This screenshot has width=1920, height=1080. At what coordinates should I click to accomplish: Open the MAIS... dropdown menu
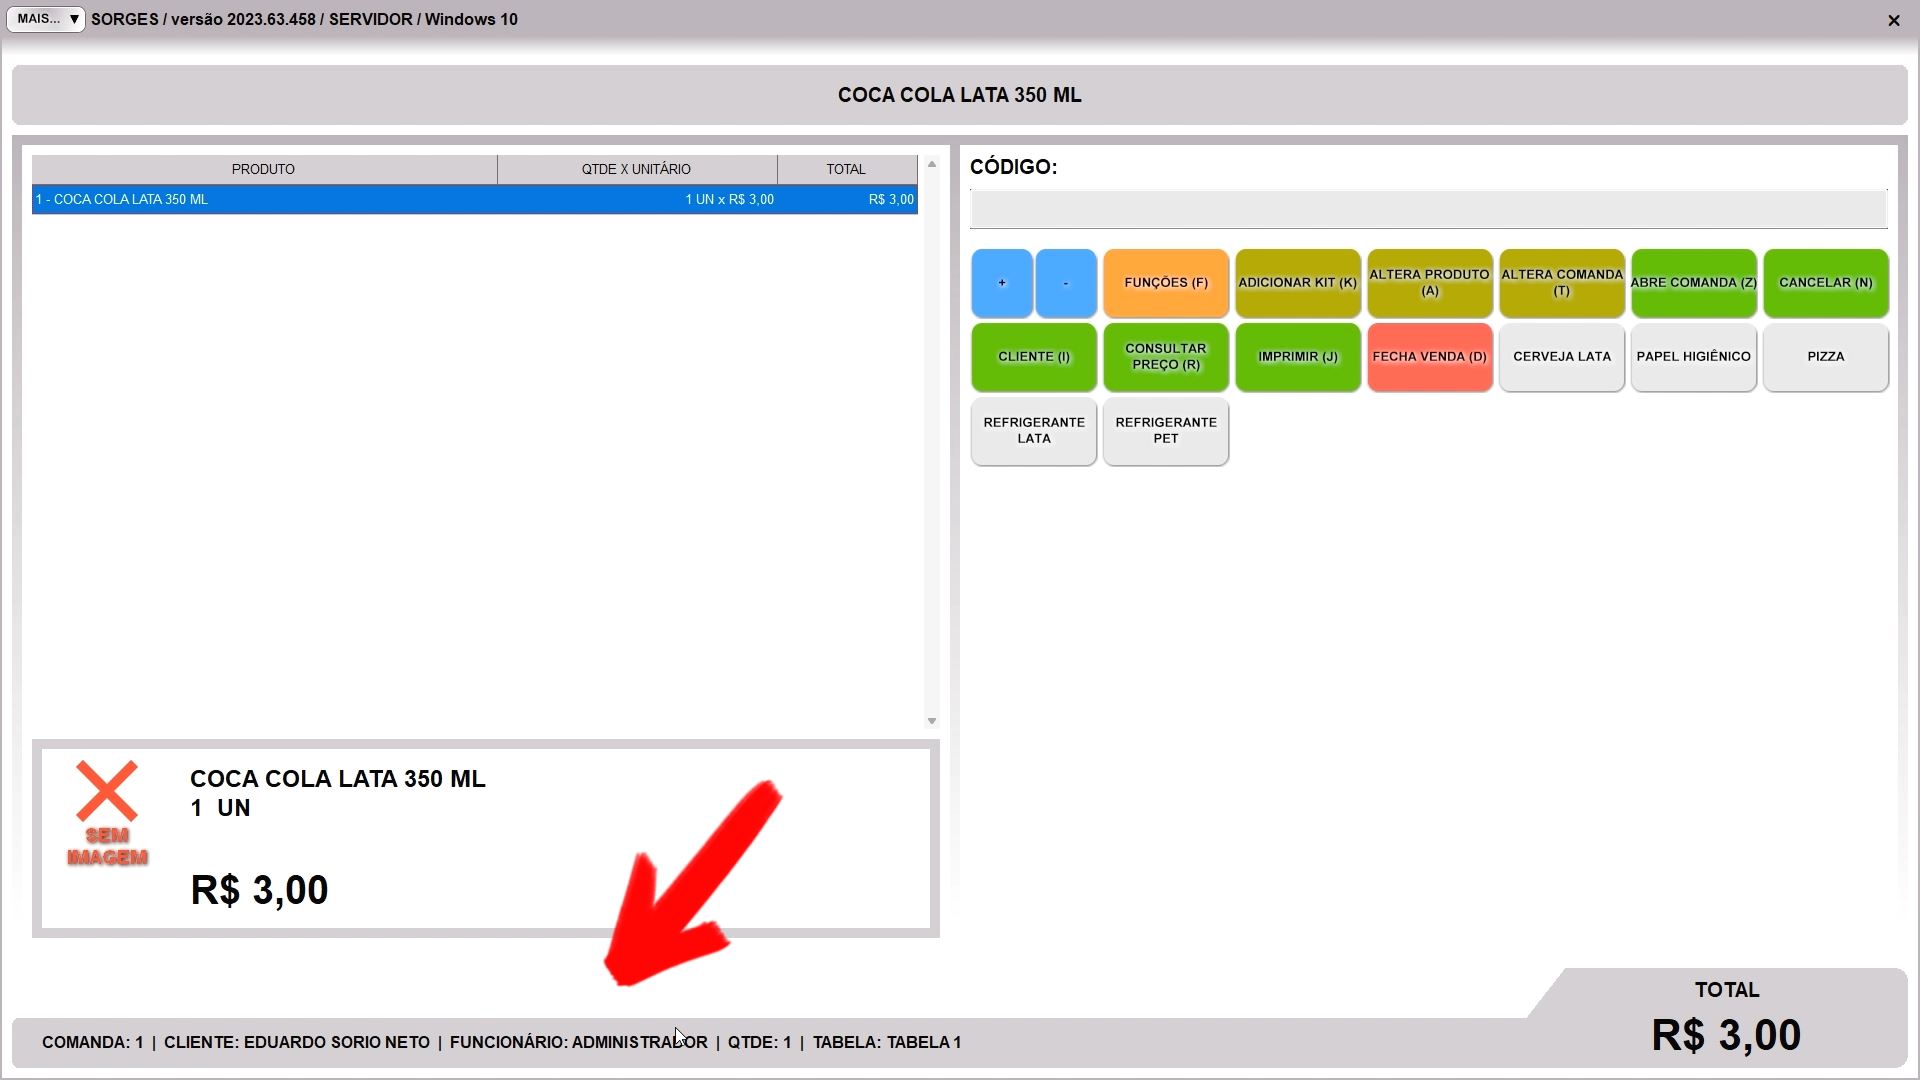45,19
